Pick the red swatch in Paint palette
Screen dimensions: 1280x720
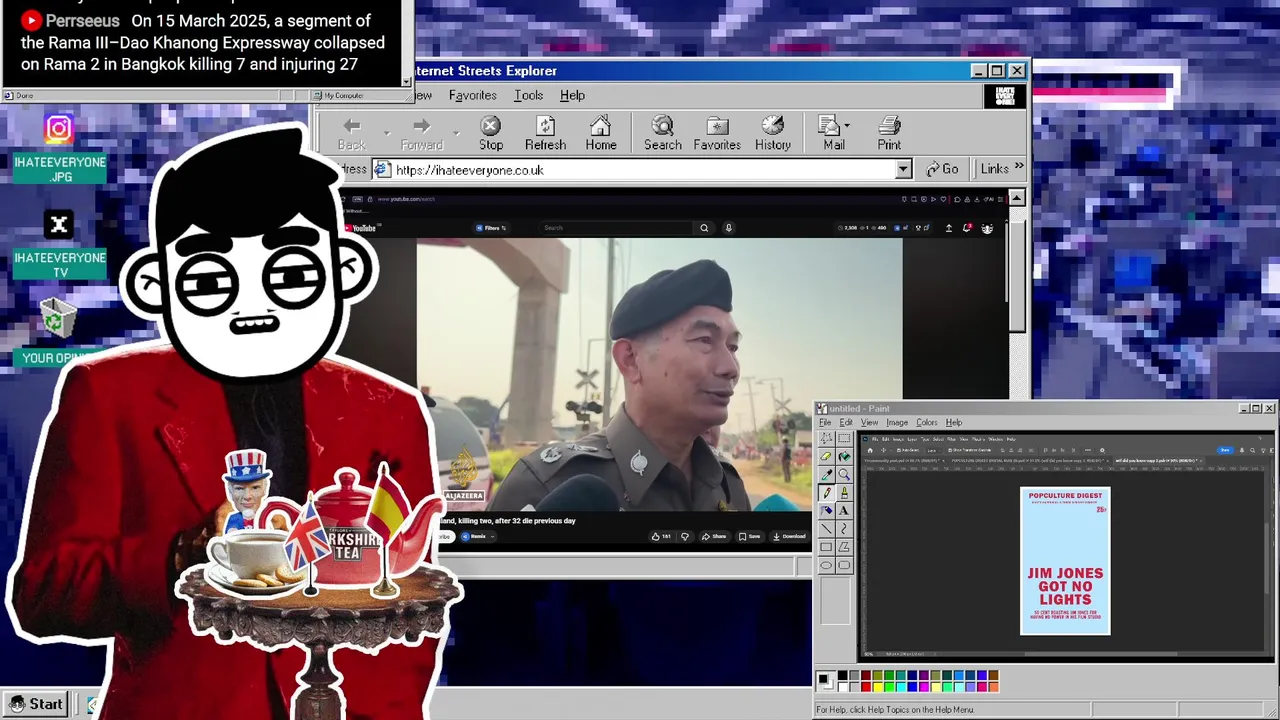[866, 687]
